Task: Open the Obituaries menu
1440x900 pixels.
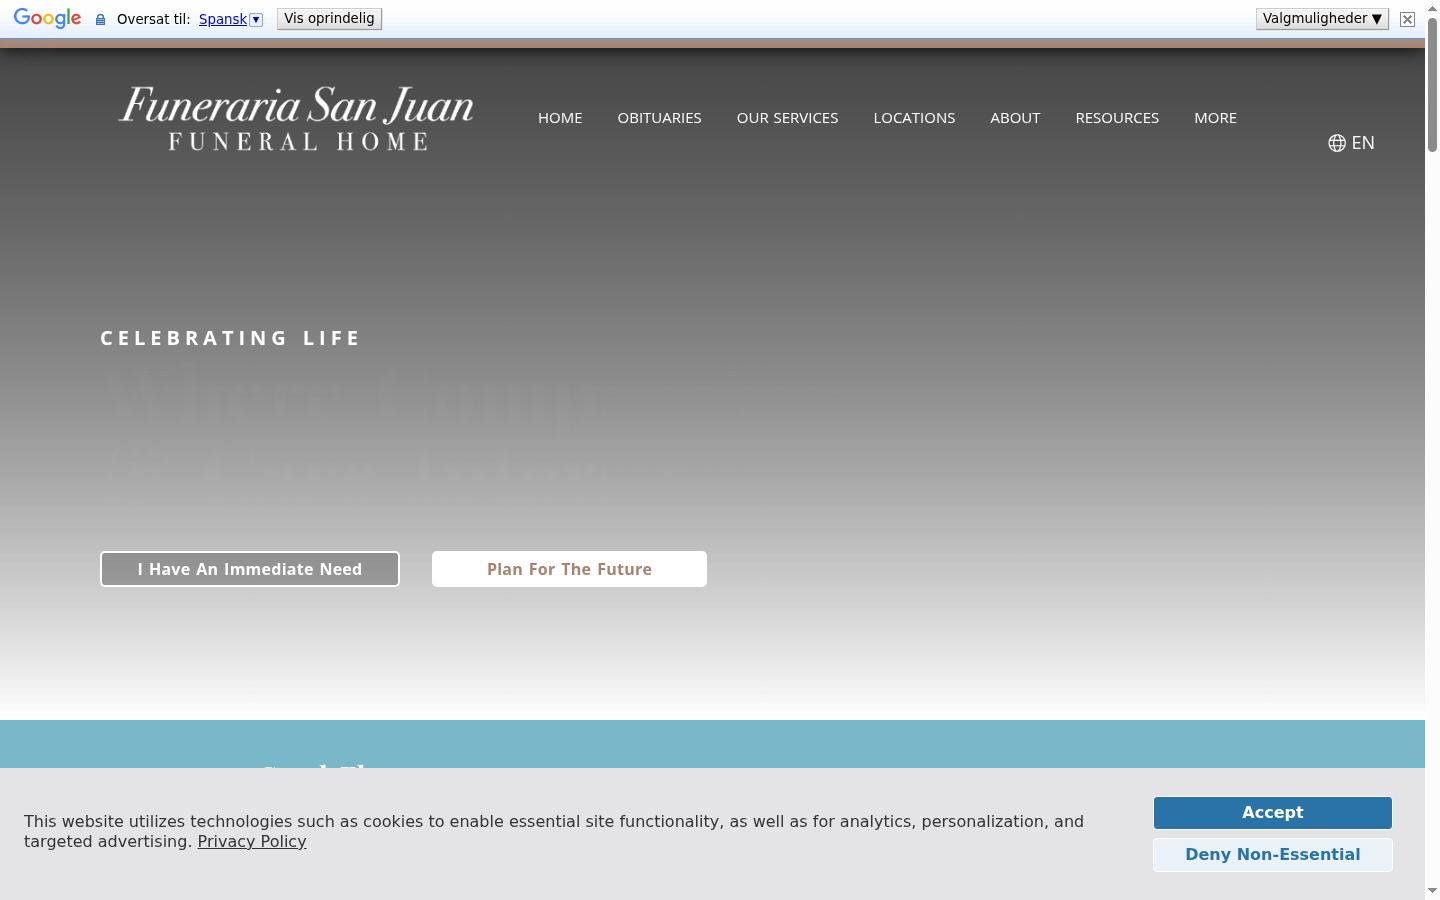Action: [659, 118]
